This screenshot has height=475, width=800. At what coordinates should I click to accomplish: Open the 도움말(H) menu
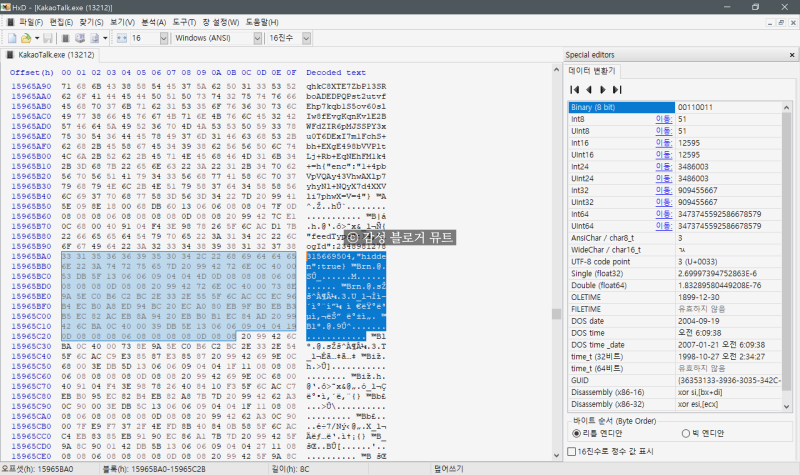pos(262,22)
